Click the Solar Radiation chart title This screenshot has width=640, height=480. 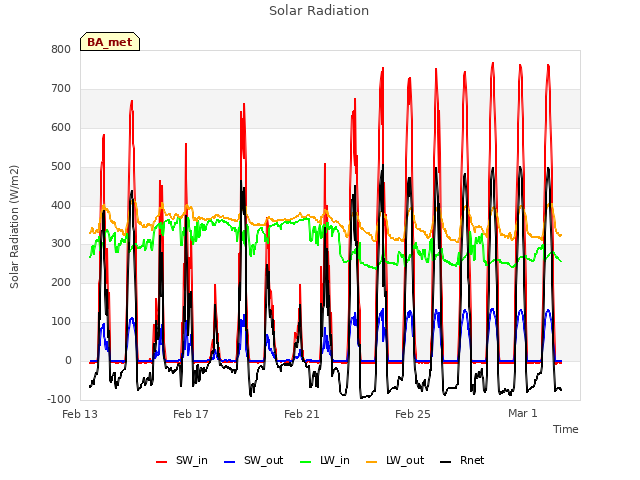pos(319,11)
